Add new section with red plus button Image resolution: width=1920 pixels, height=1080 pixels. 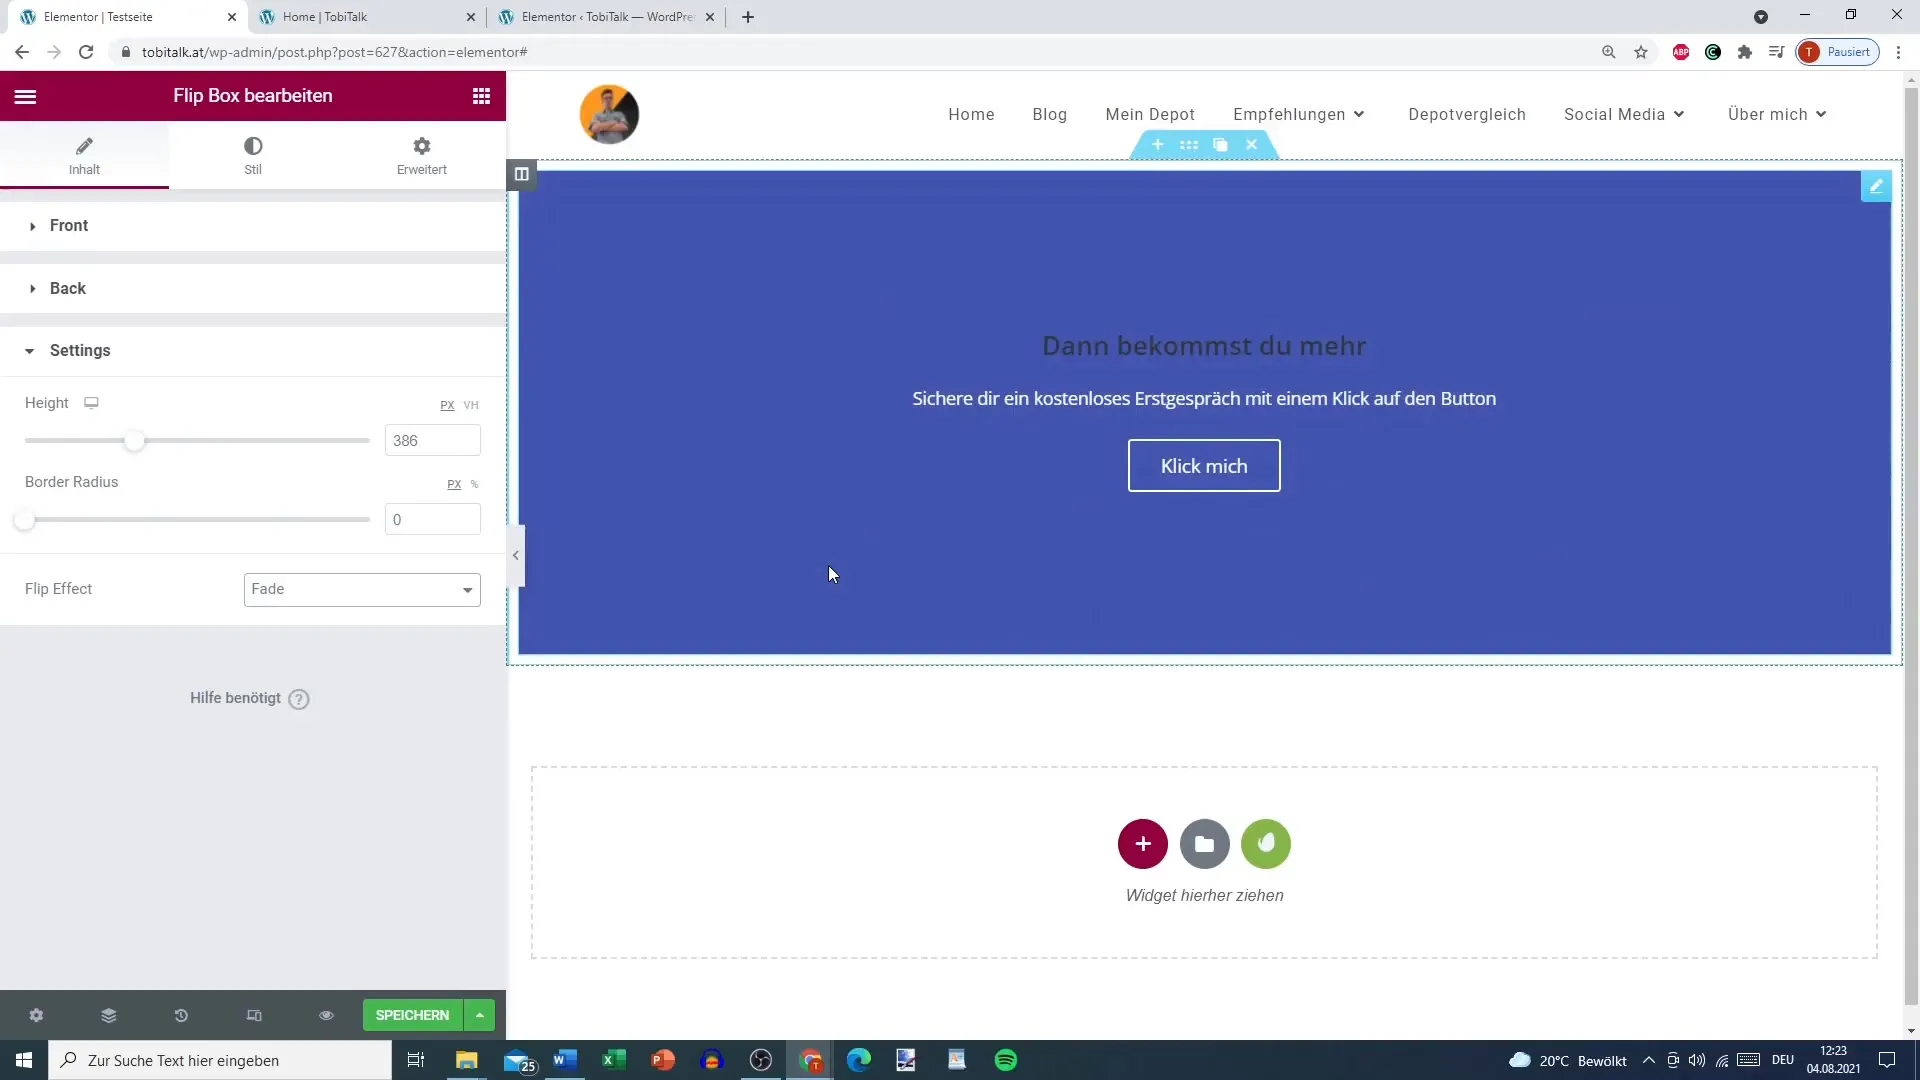point(1143,845)
